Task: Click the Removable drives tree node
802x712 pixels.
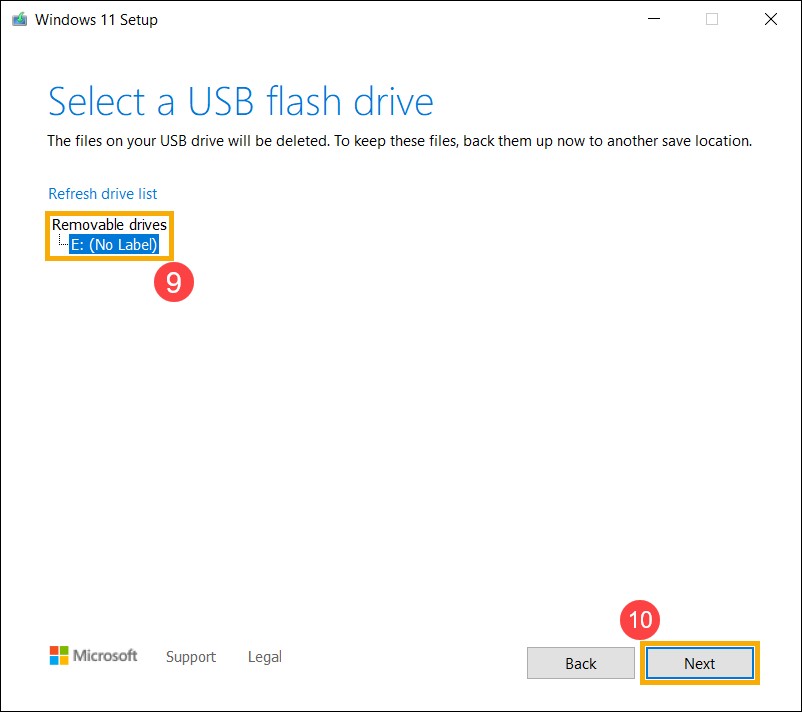Action: (109, 225)
